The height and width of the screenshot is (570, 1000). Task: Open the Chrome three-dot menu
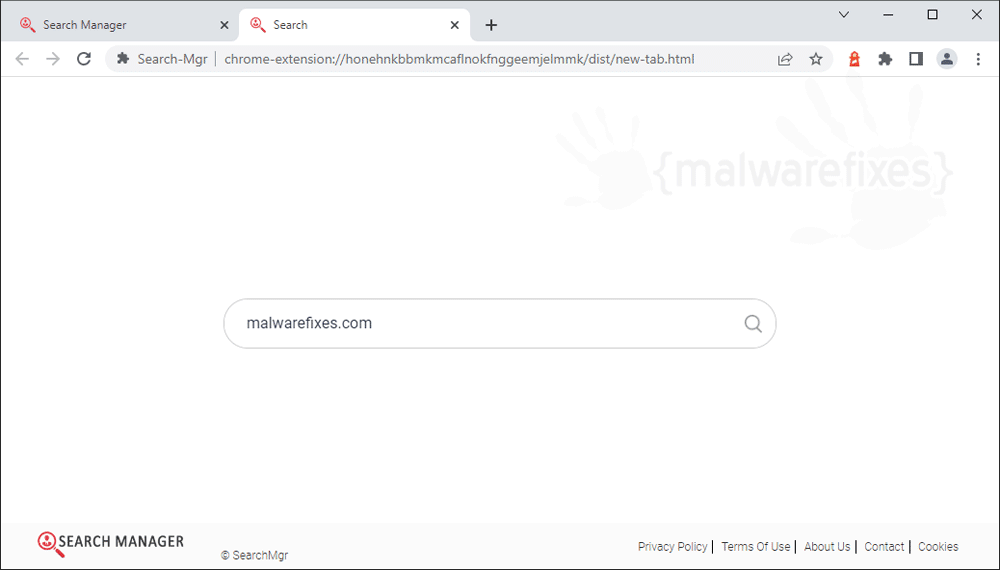coord(978,59)
